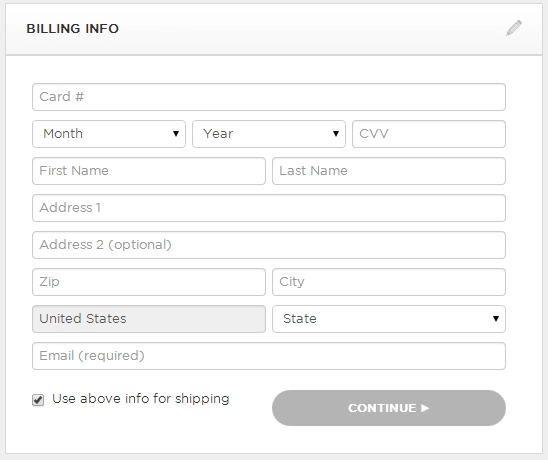
Task: Click the Email (required) field
Action: click(269, 356)
